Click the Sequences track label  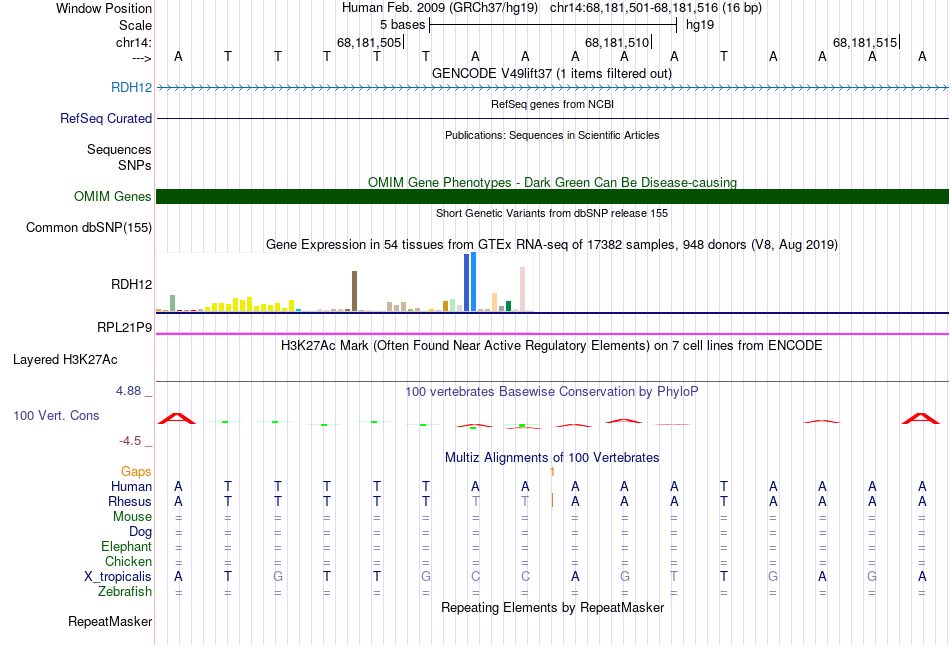point(119,150)
